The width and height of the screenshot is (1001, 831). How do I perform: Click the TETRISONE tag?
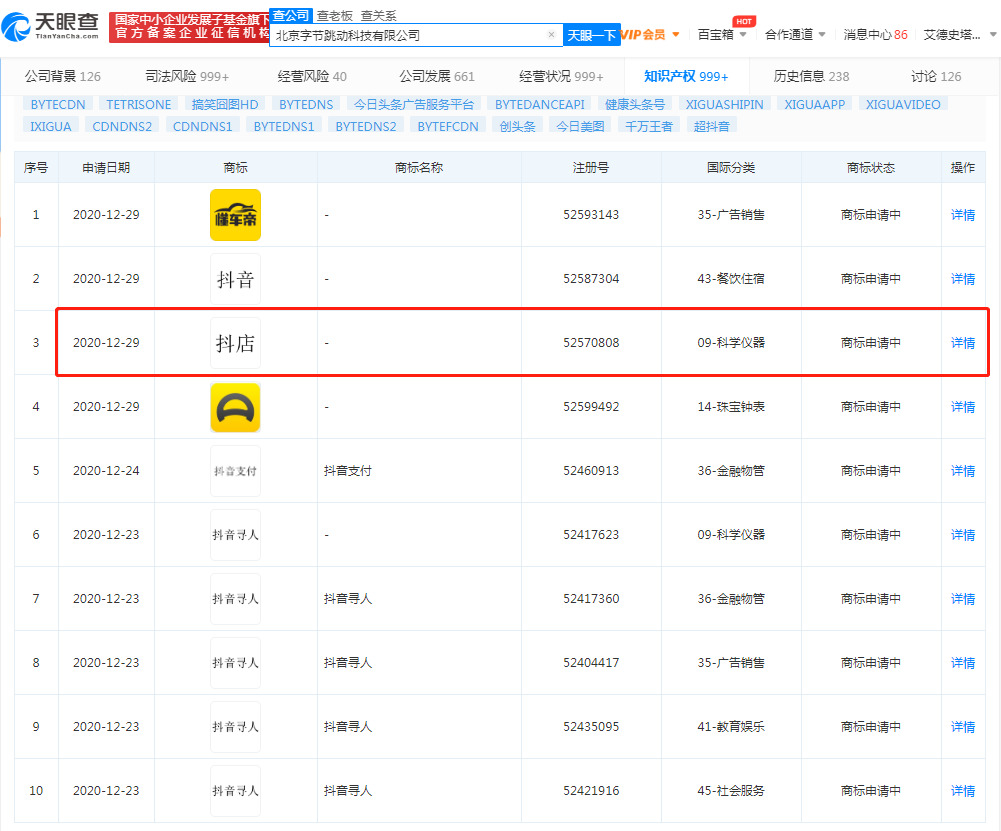click(139, 104)
